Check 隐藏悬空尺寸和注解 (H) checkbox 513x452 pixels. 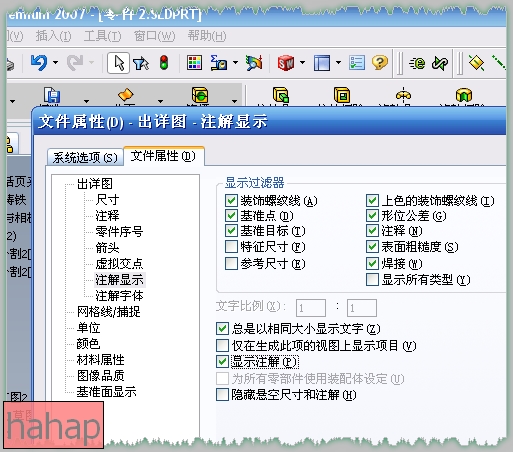(x=222, y=395)
